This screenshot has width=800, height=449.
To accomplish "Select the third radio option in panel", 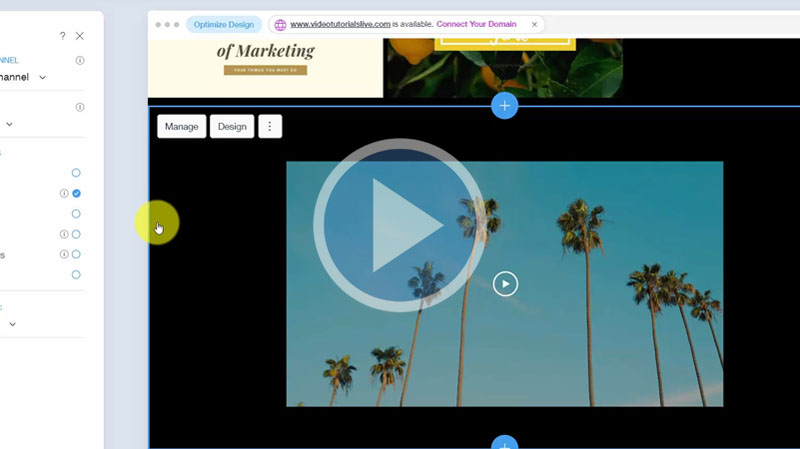I will [76, 214].
